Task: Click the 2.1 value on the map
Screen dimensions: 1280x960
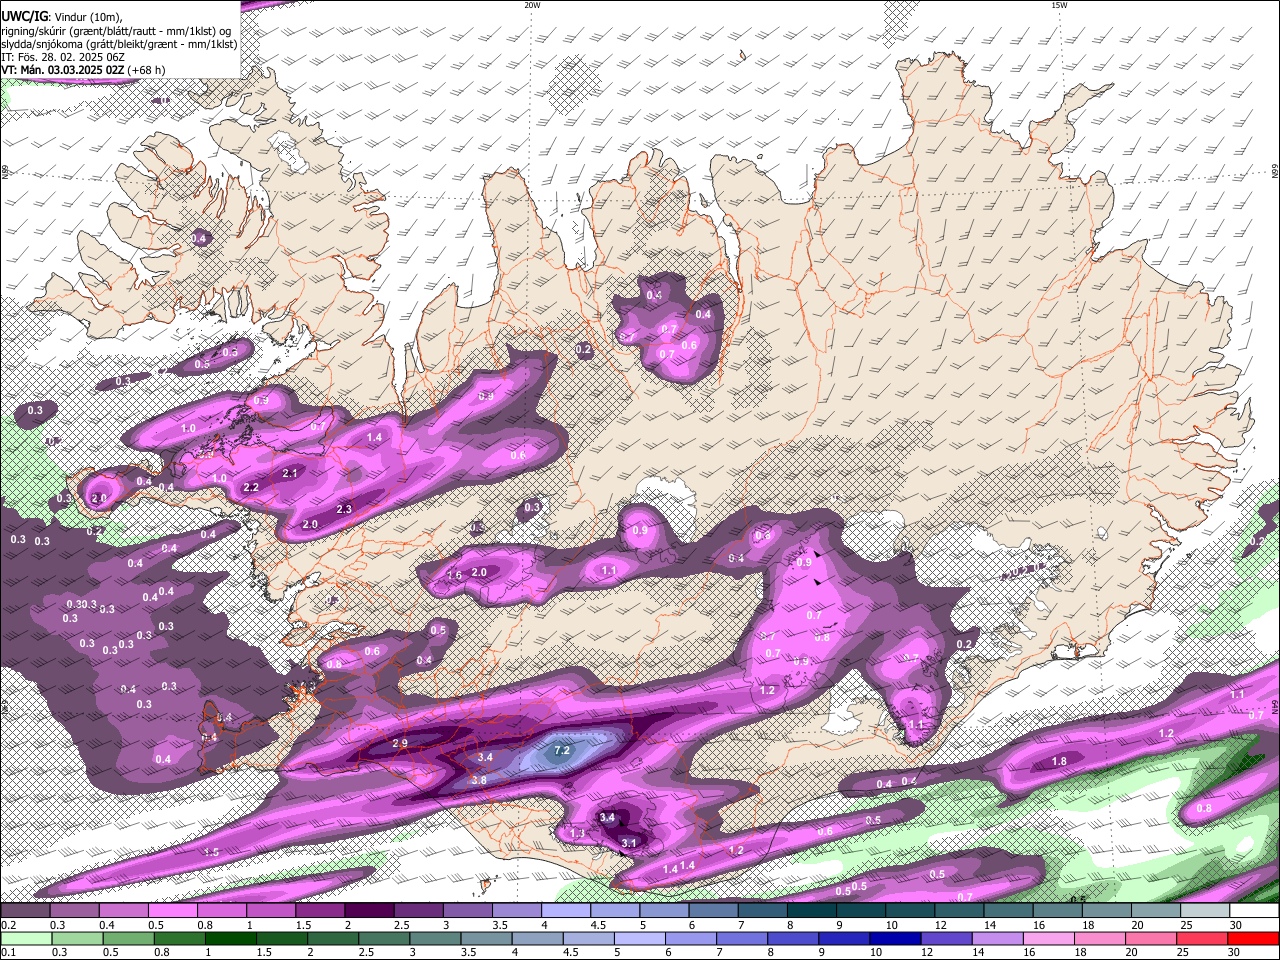Action: (291, 473)
